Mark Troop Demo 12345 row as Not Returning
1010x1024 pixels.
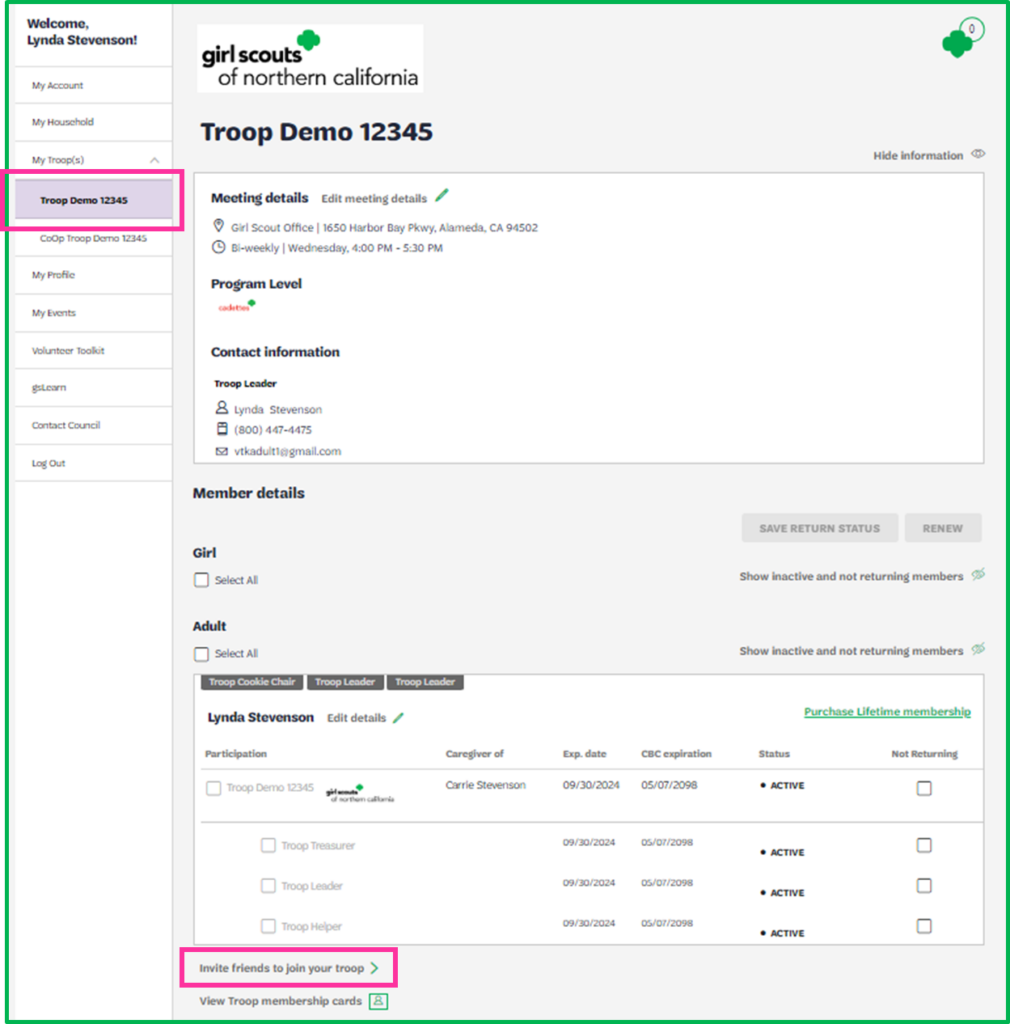924,788
